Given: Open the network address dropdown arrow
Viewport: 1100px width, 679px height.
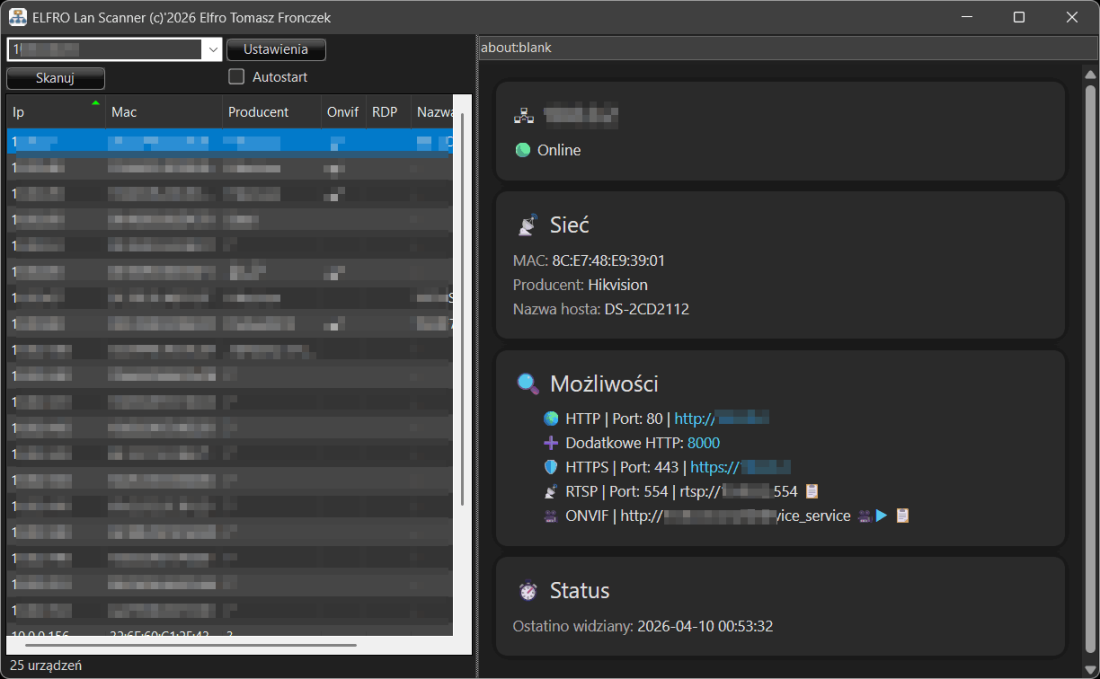Looking at the screenshot, I should pyautogui.click(x=213, y=49).
